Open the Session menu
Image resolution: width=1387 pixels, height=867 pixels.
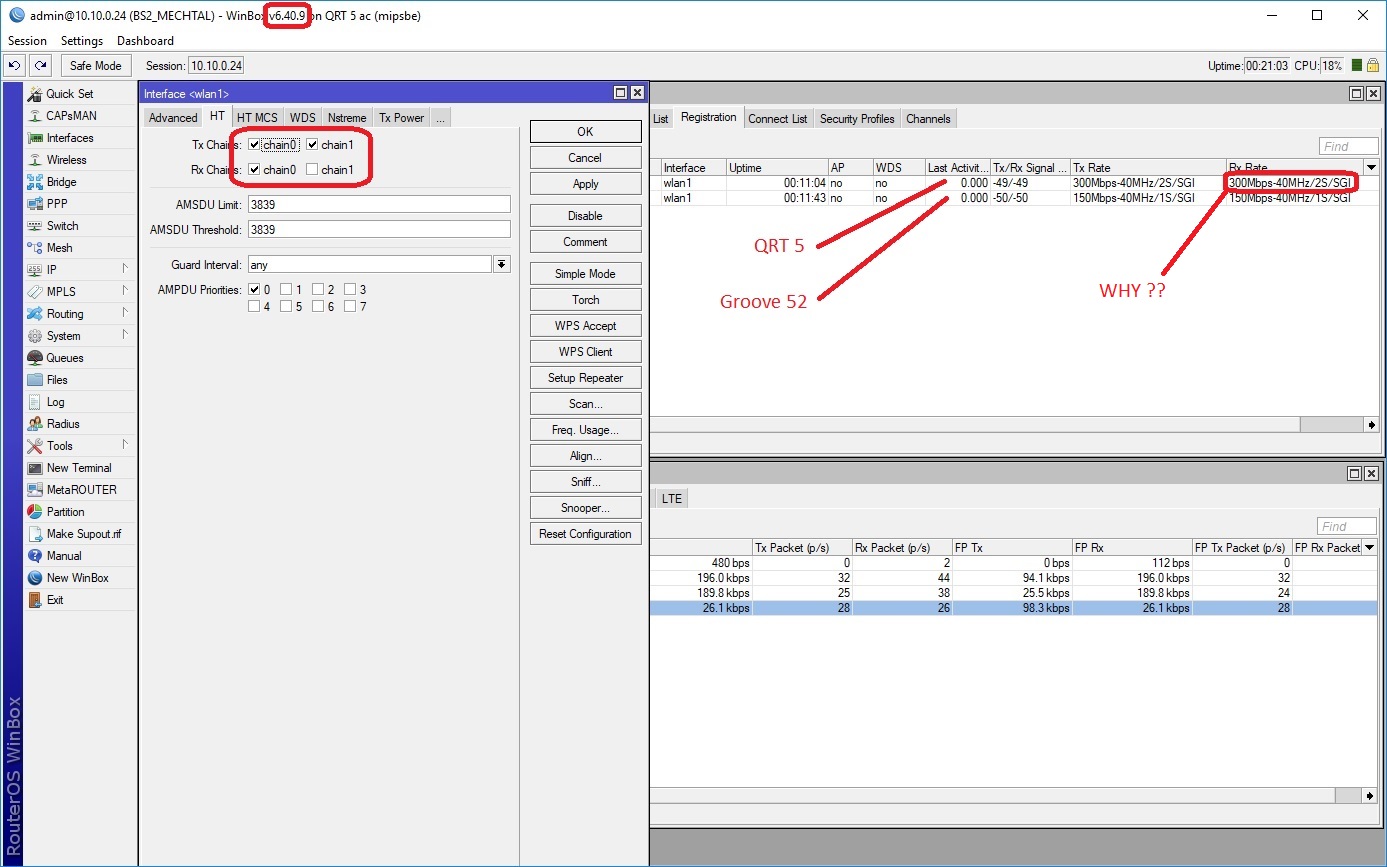27,41
